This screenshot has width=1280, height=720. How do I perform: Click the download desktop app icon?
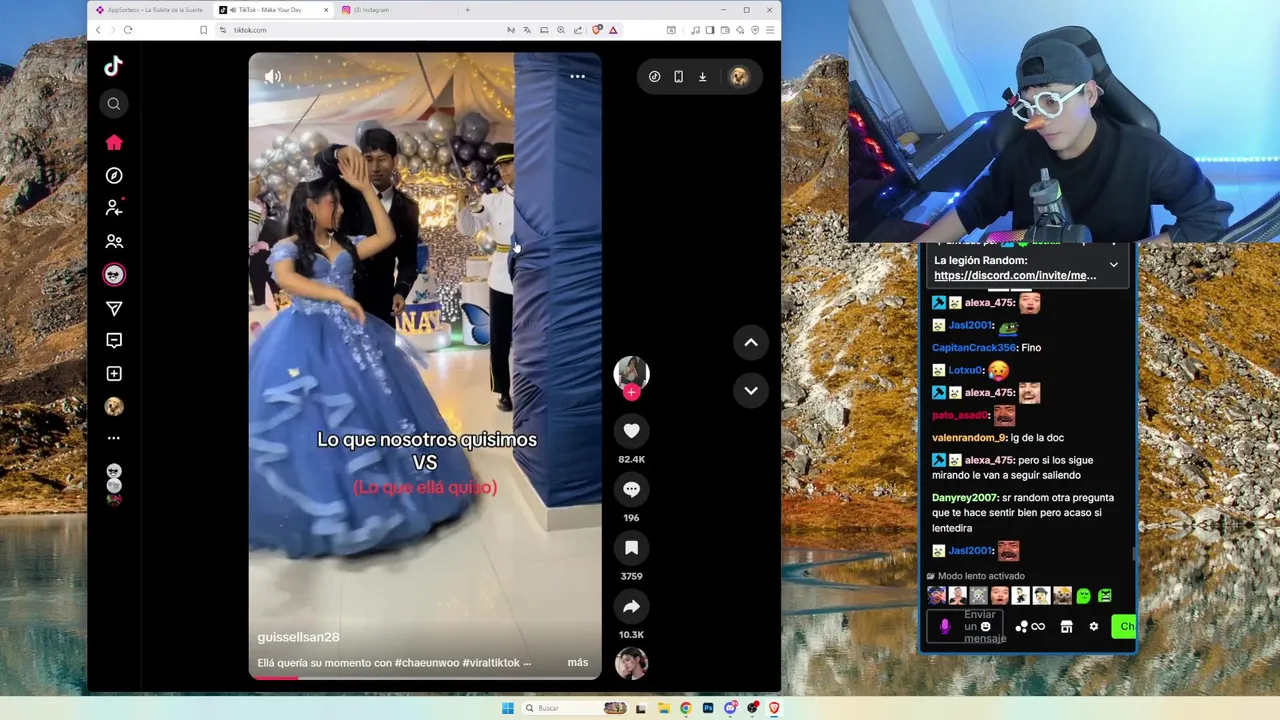[703, 77]
